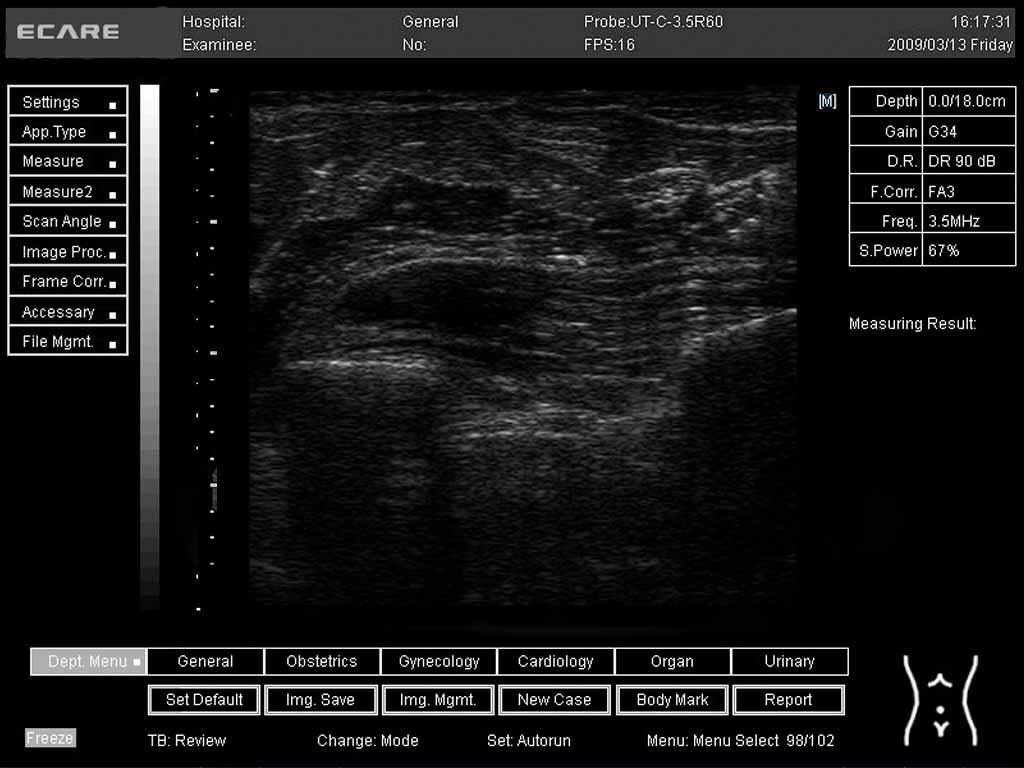The height and width of the screenshot is (768, 1024).
Task: Select the Obstetrics department tab
Action: [321, 661]
